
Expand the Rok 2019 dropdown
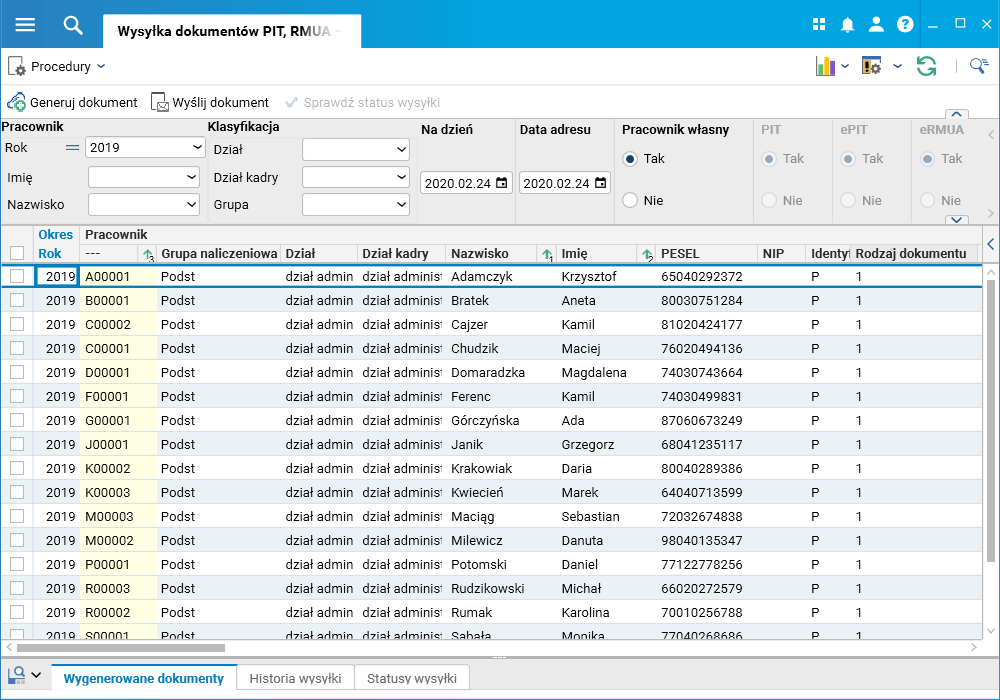pyautogui.click(x=196, y=147)
